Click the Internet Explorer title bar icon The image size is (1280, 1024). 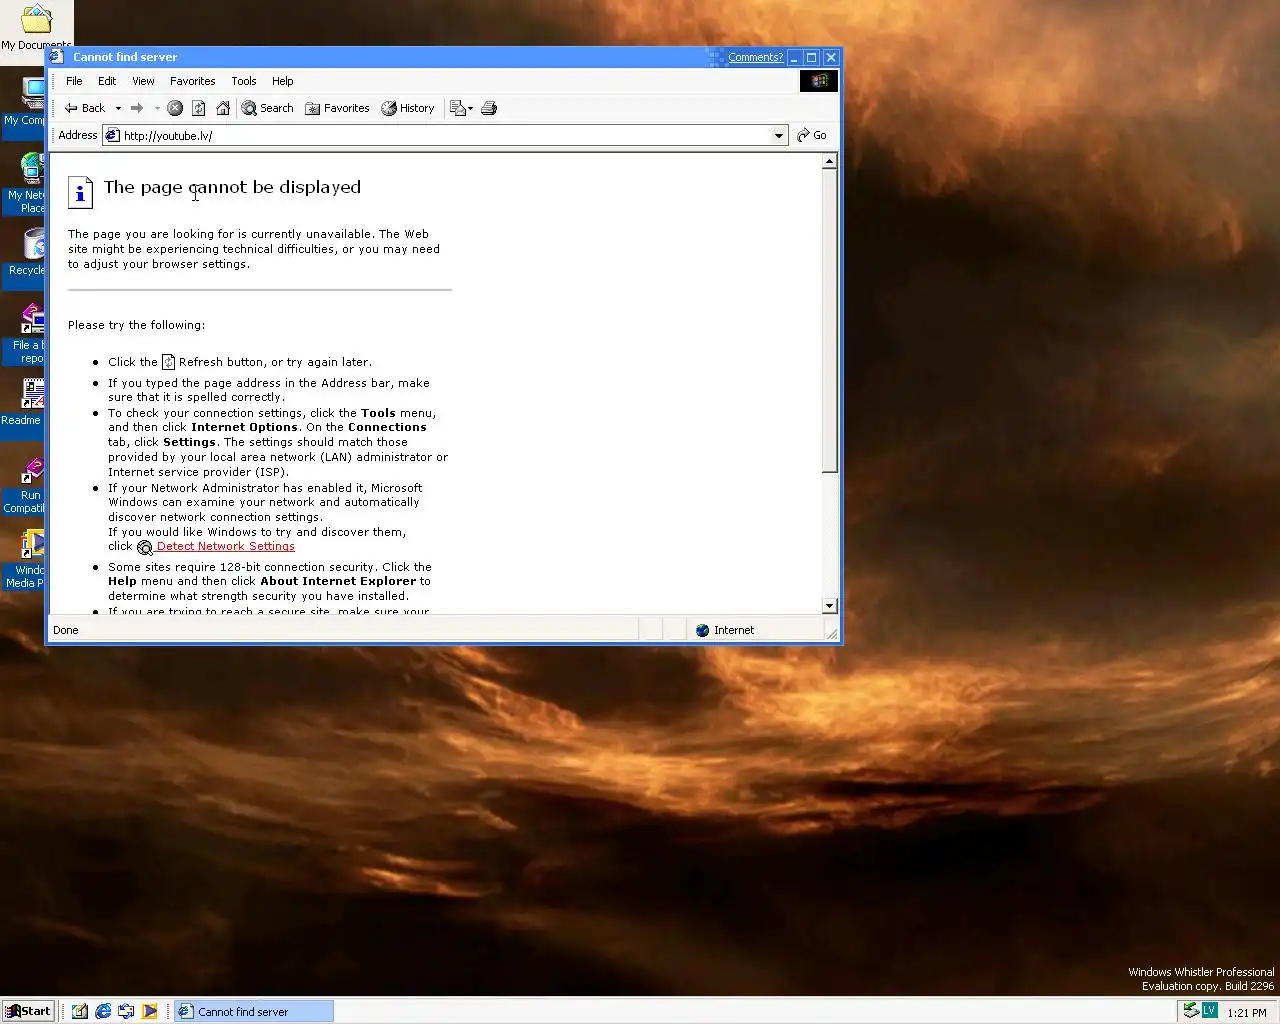click(57, 57)
